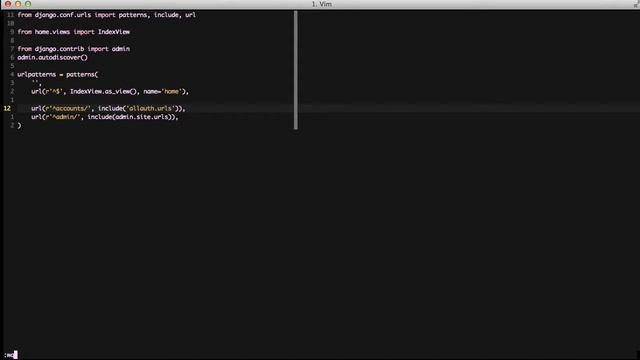
Task: Click the 'from home.views import IndexView' line
Action: pos(73,32)
